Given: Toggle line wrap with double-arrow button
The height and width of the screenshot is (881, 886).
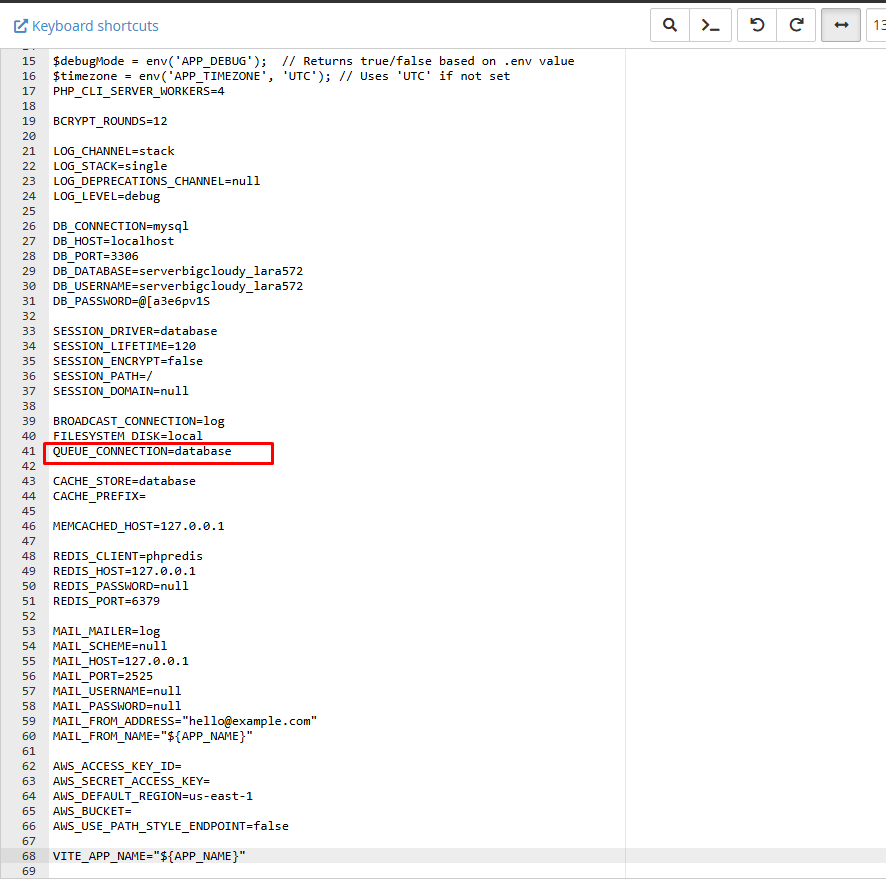Looking at the screenshot, I should 841,25.
